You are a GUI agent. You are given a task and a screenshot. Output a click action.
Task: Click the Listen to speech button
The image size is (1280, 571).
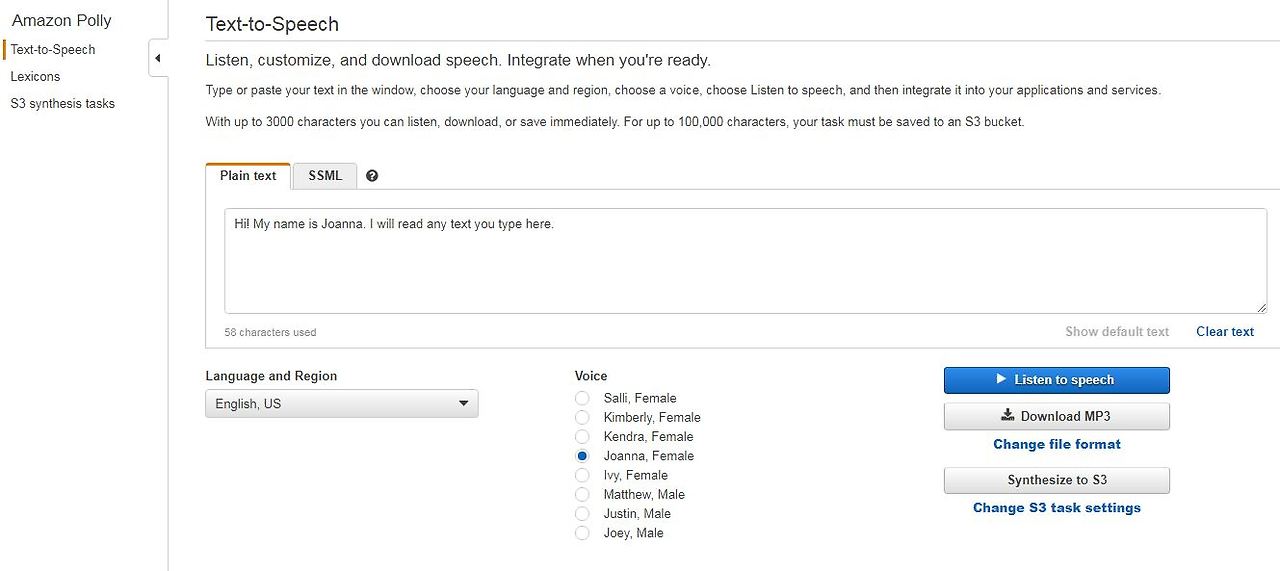[1056, 380]
